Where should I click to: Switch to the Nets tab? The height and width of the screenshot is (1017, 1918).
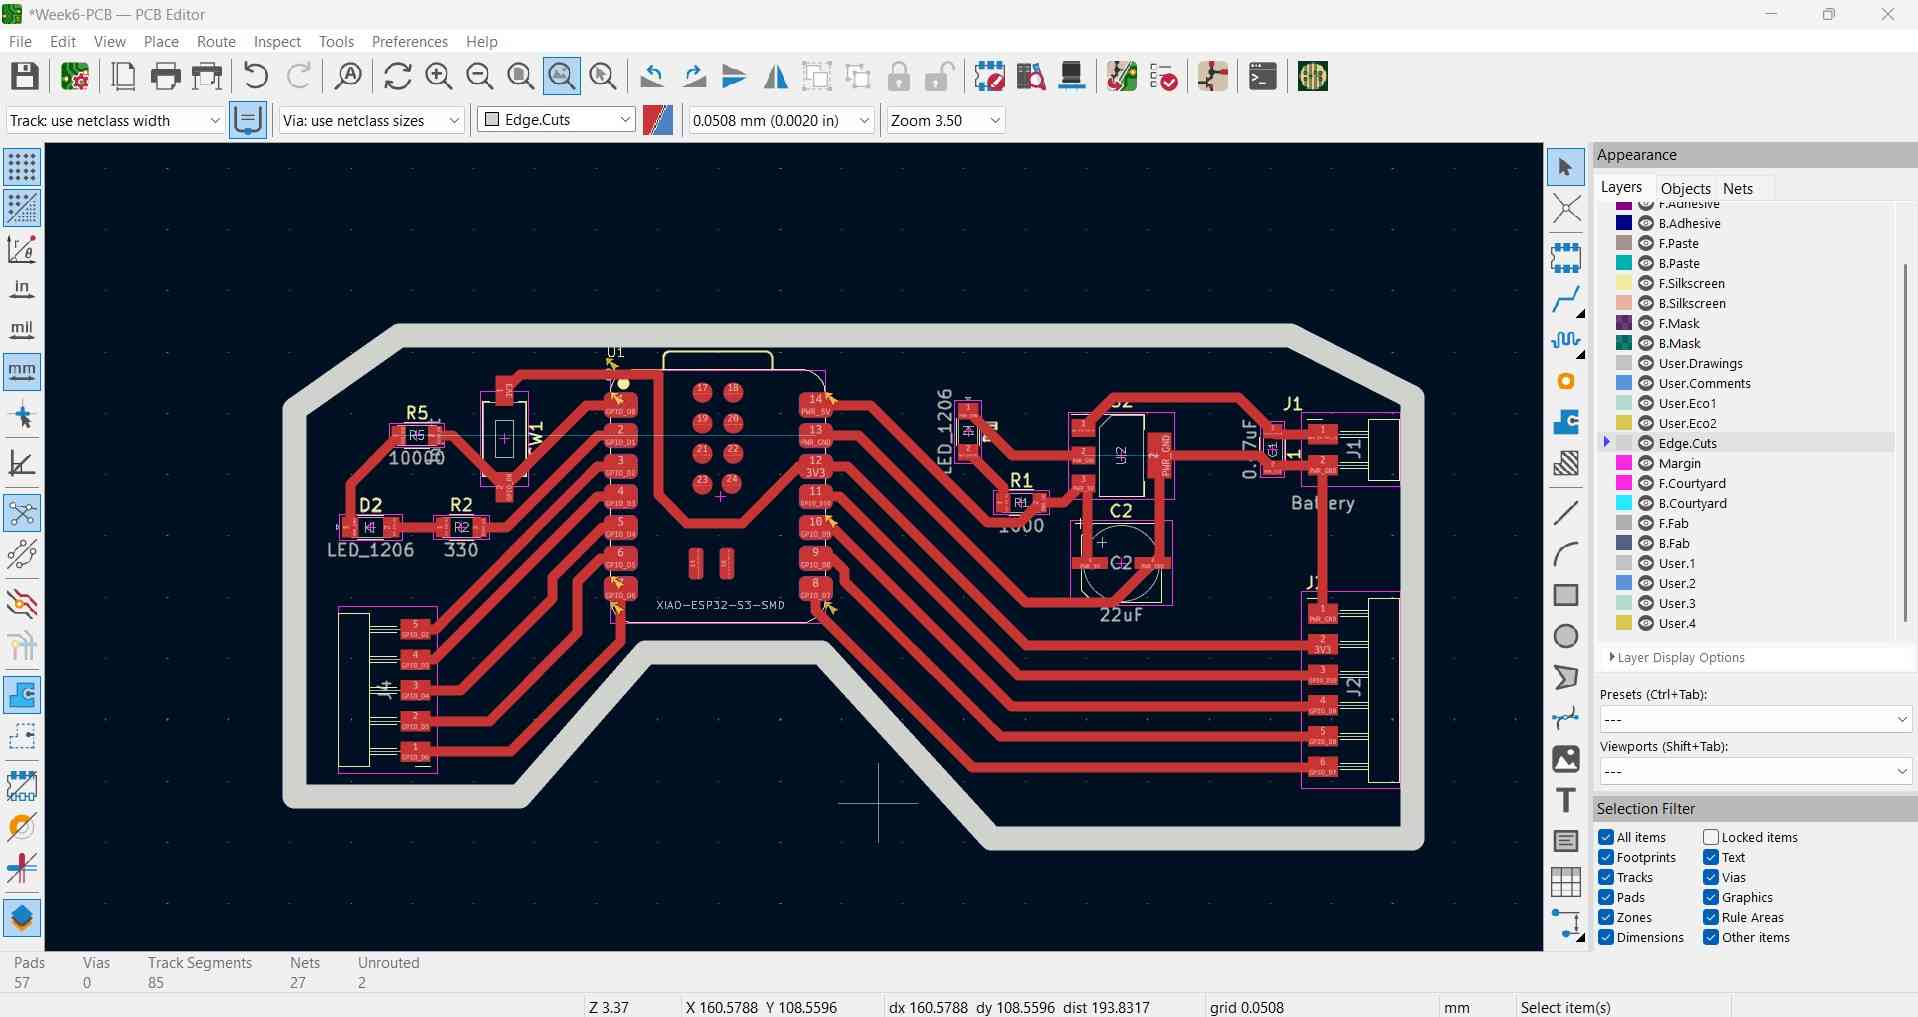point(1739,188)
